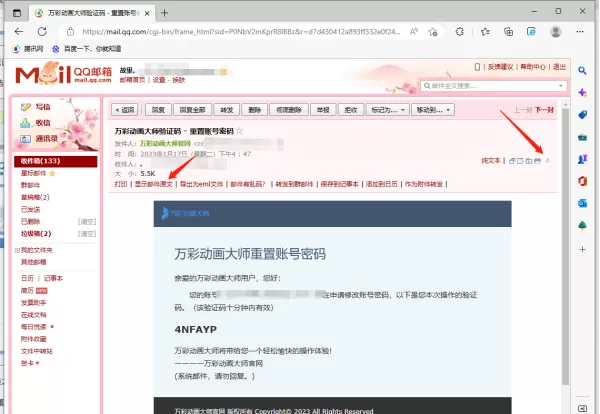Open the 群邮件 group mail folder
Screen dimensions: 600x414
30,186
